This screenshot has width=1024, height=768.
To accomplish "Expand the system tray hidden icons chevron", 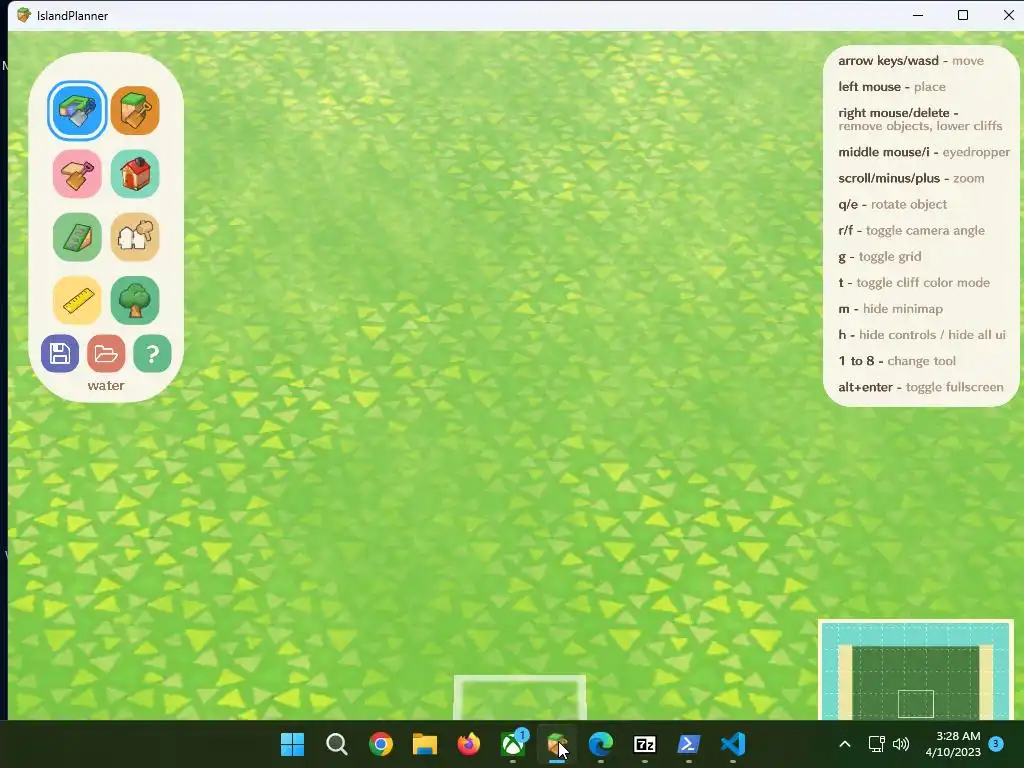I will 844,744.
